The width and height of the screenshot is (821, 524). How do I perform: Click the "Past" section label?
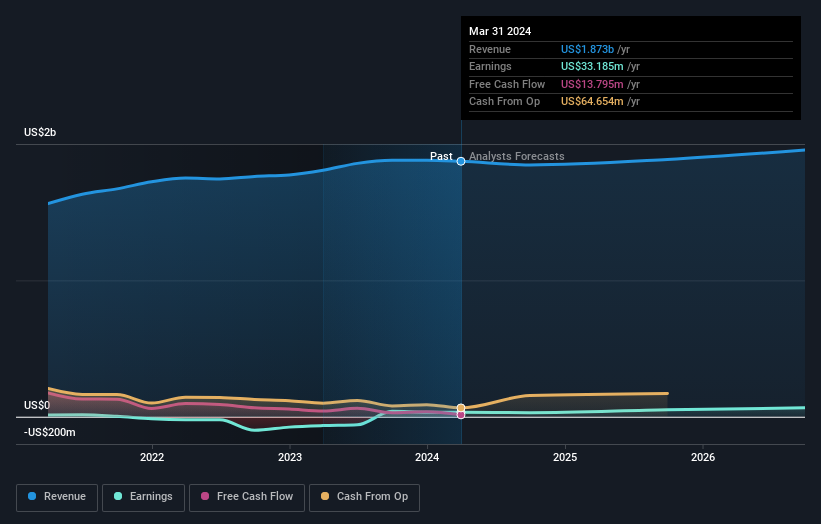[441, 156]
